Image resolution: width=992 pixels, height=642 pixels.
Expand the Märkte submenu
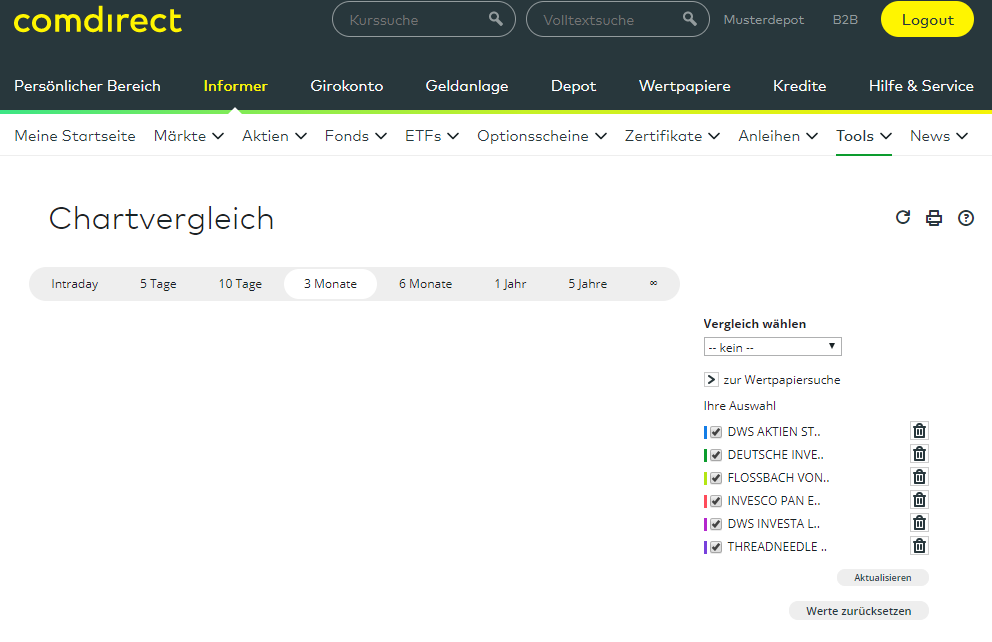coord(189,136)
